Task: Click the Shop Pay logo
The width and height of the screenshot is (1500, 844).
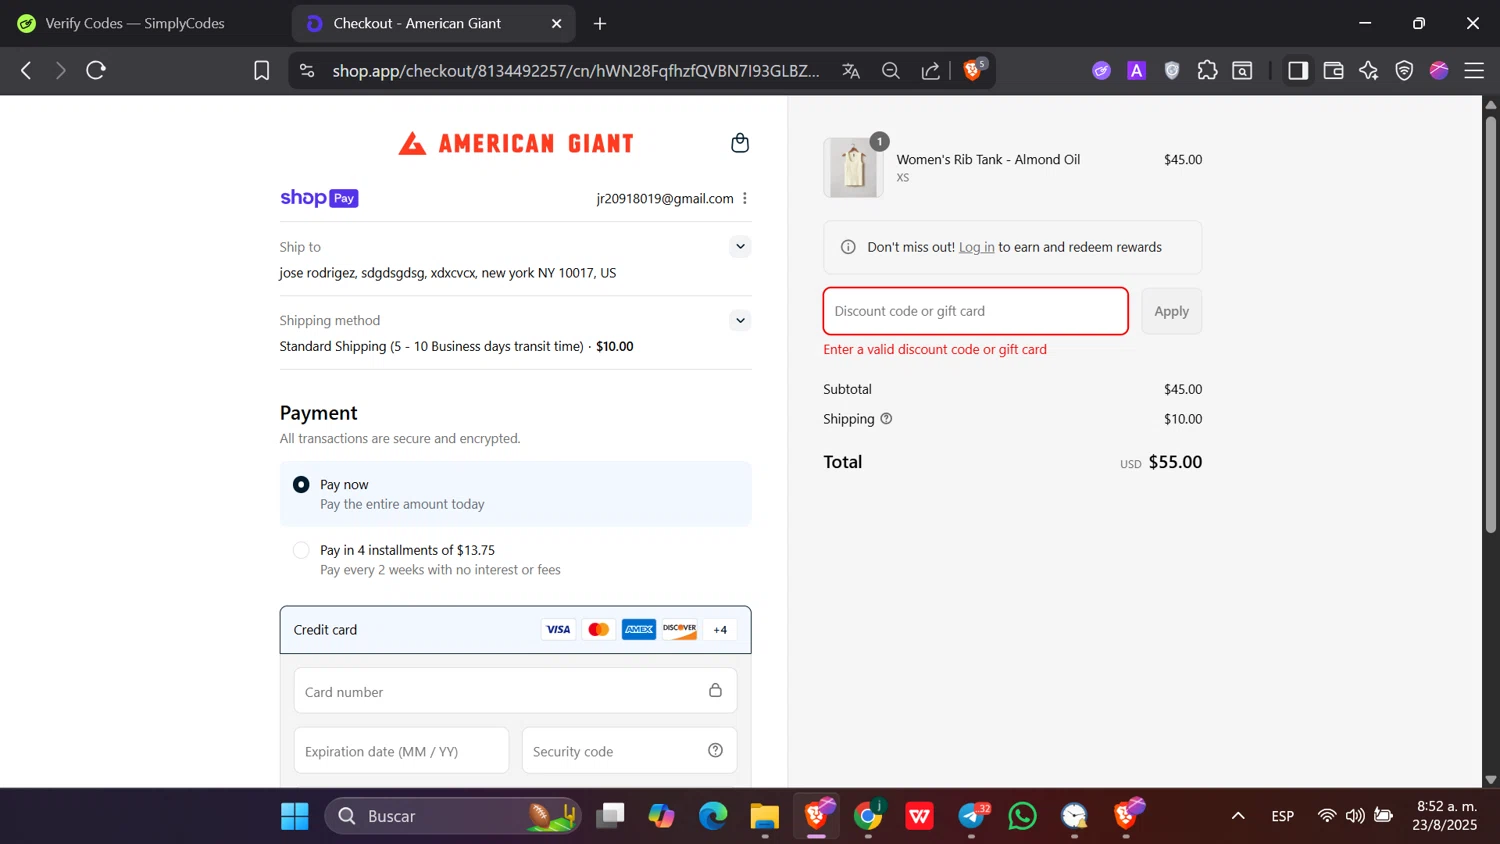Action: pyautogui.click(x=319, y=198)
